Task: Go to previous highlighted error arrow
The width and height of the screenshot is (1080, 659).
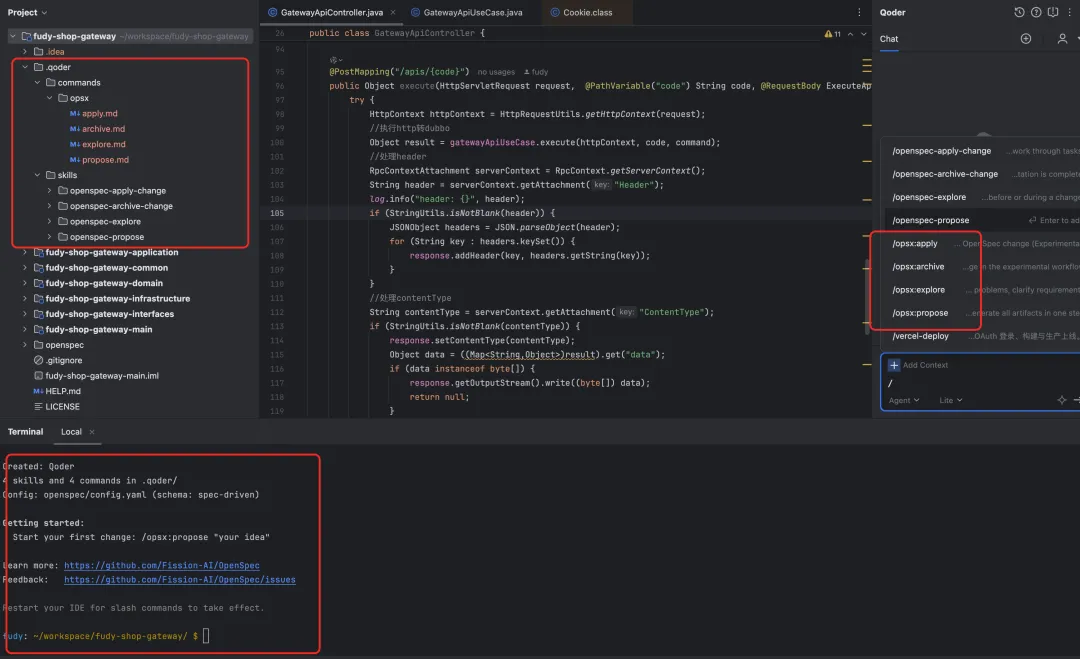Action: tap(851, 34)
